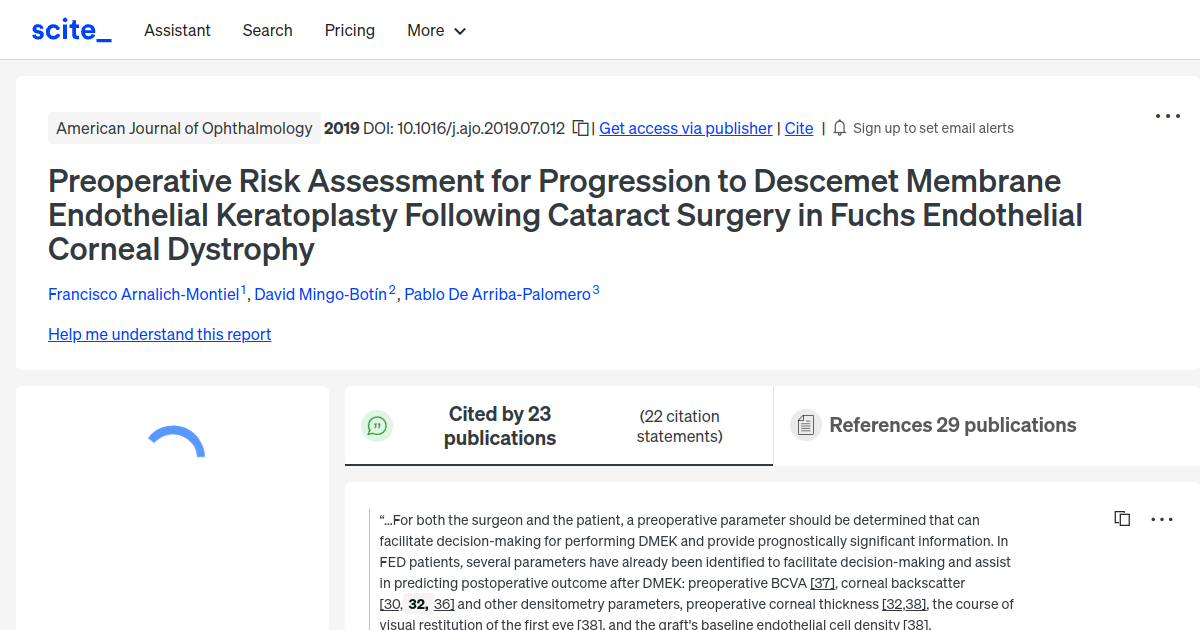Open author Francisco Arnalich-Montiel's profile
This screenshot has height=630, width=1200.
coord(144,294)
